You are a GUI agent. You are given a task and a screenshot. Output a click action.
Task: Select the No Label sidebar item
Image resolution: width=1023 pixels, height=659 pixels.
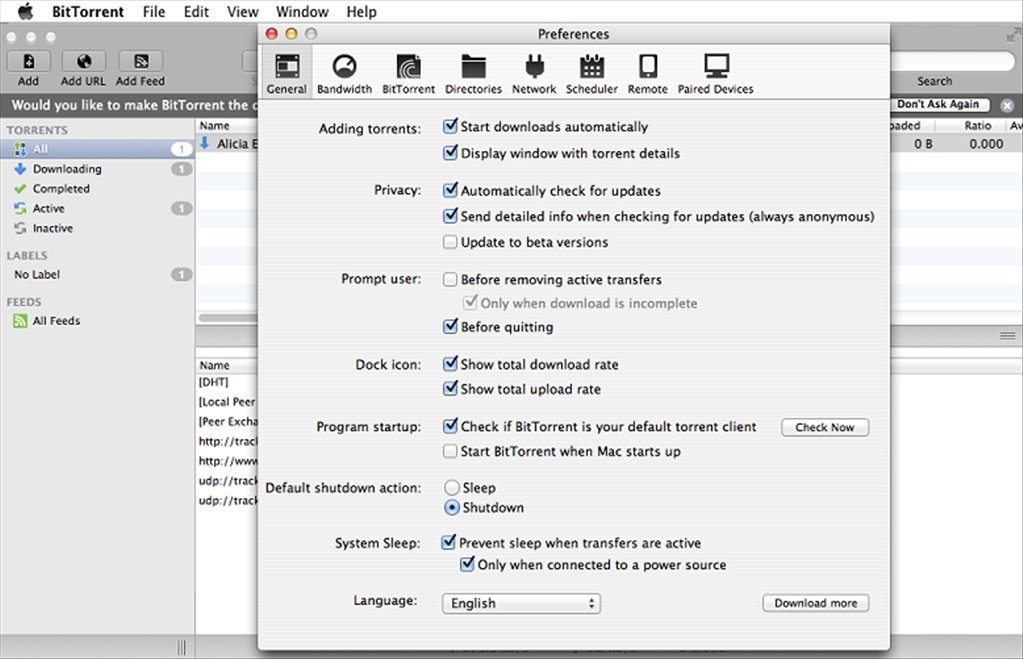click(97, 275)
